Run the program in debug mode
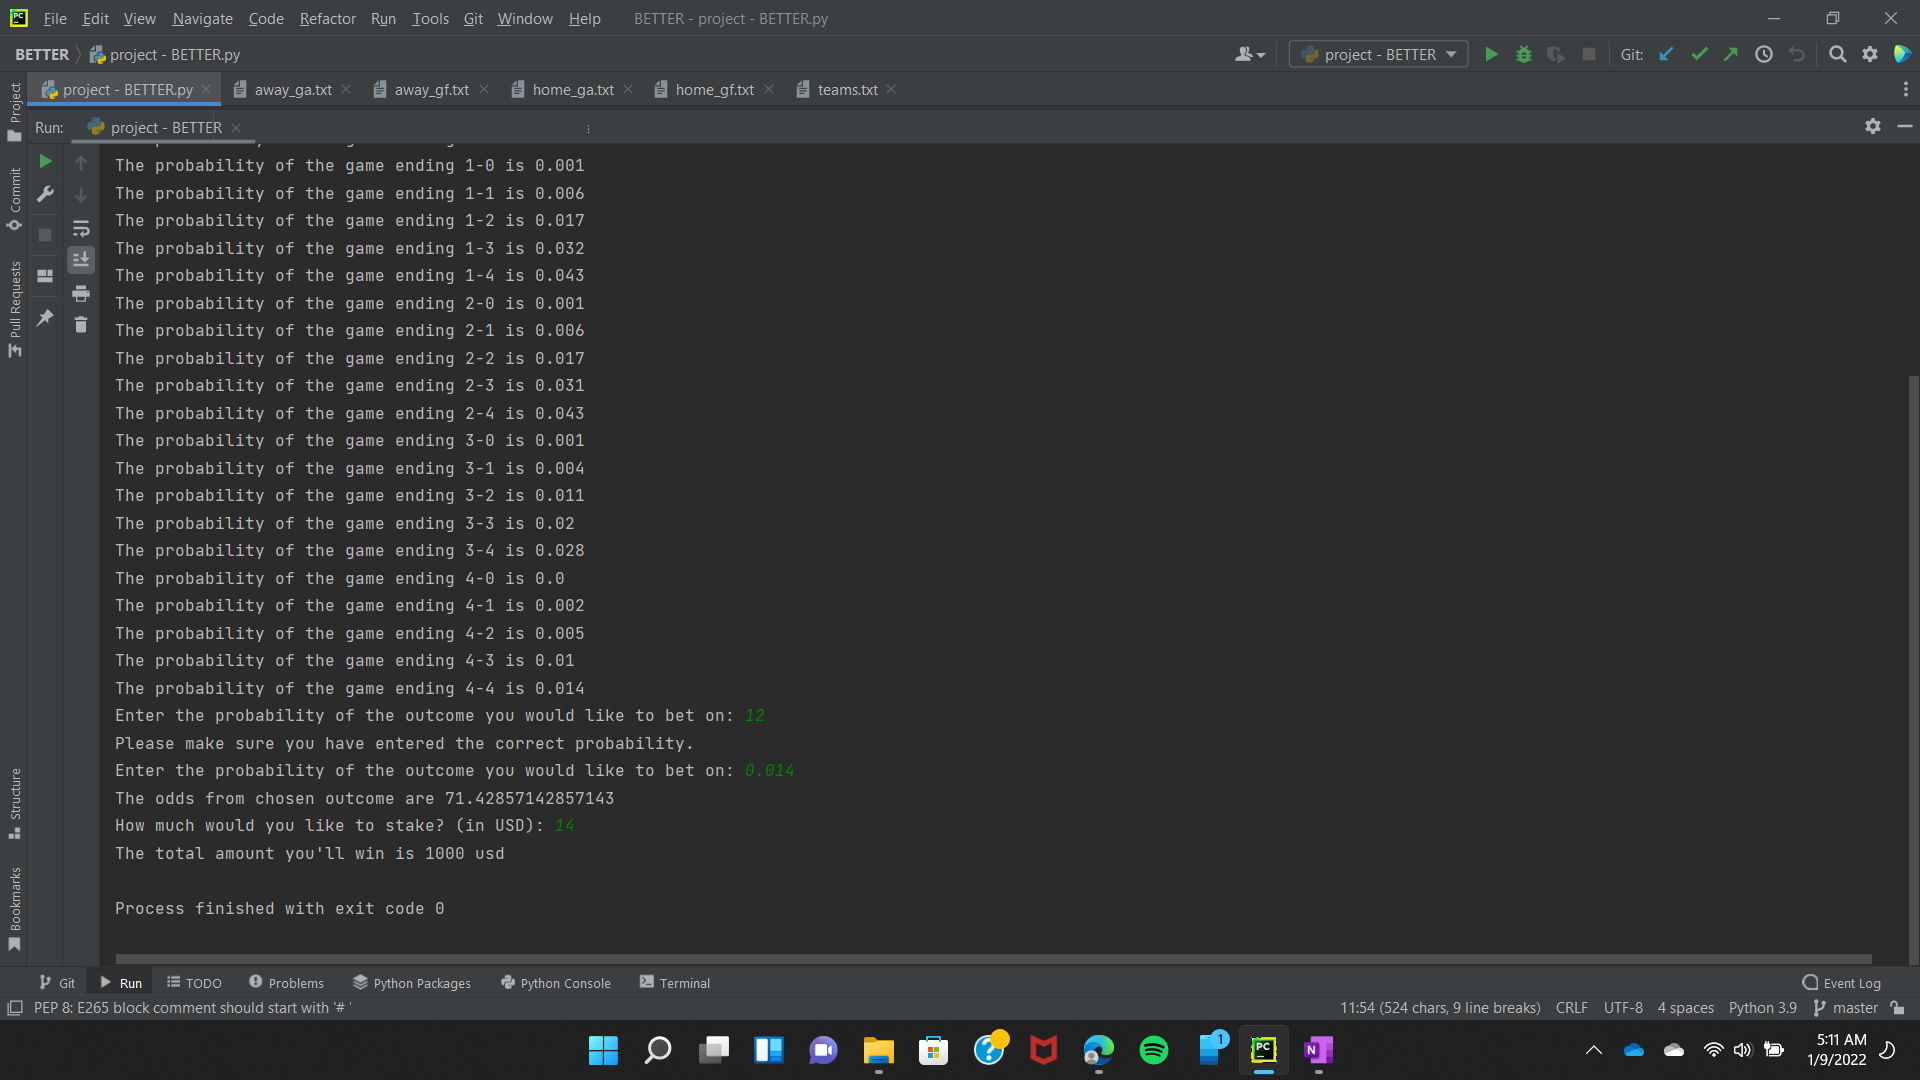The height and width of the screenshot is (1080, 1920). (1523, 54)
